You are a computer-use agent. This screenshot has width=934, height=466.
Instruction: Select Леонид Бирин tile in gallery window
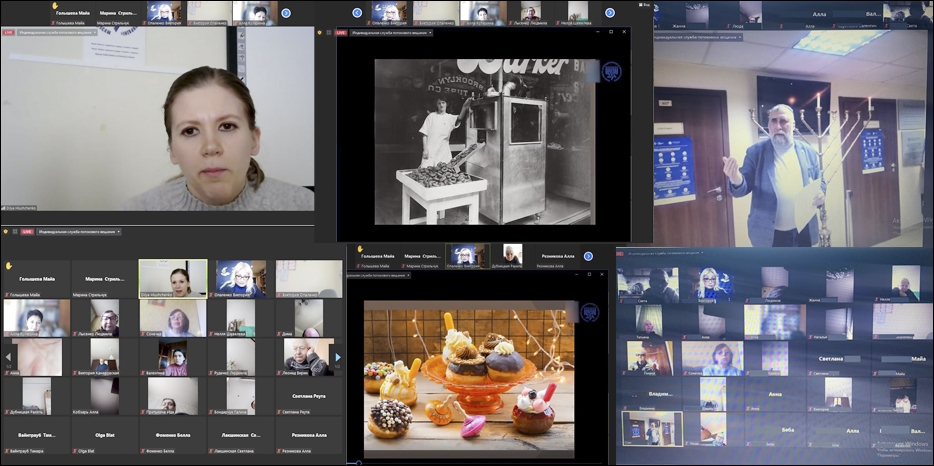tap(309, 358)
